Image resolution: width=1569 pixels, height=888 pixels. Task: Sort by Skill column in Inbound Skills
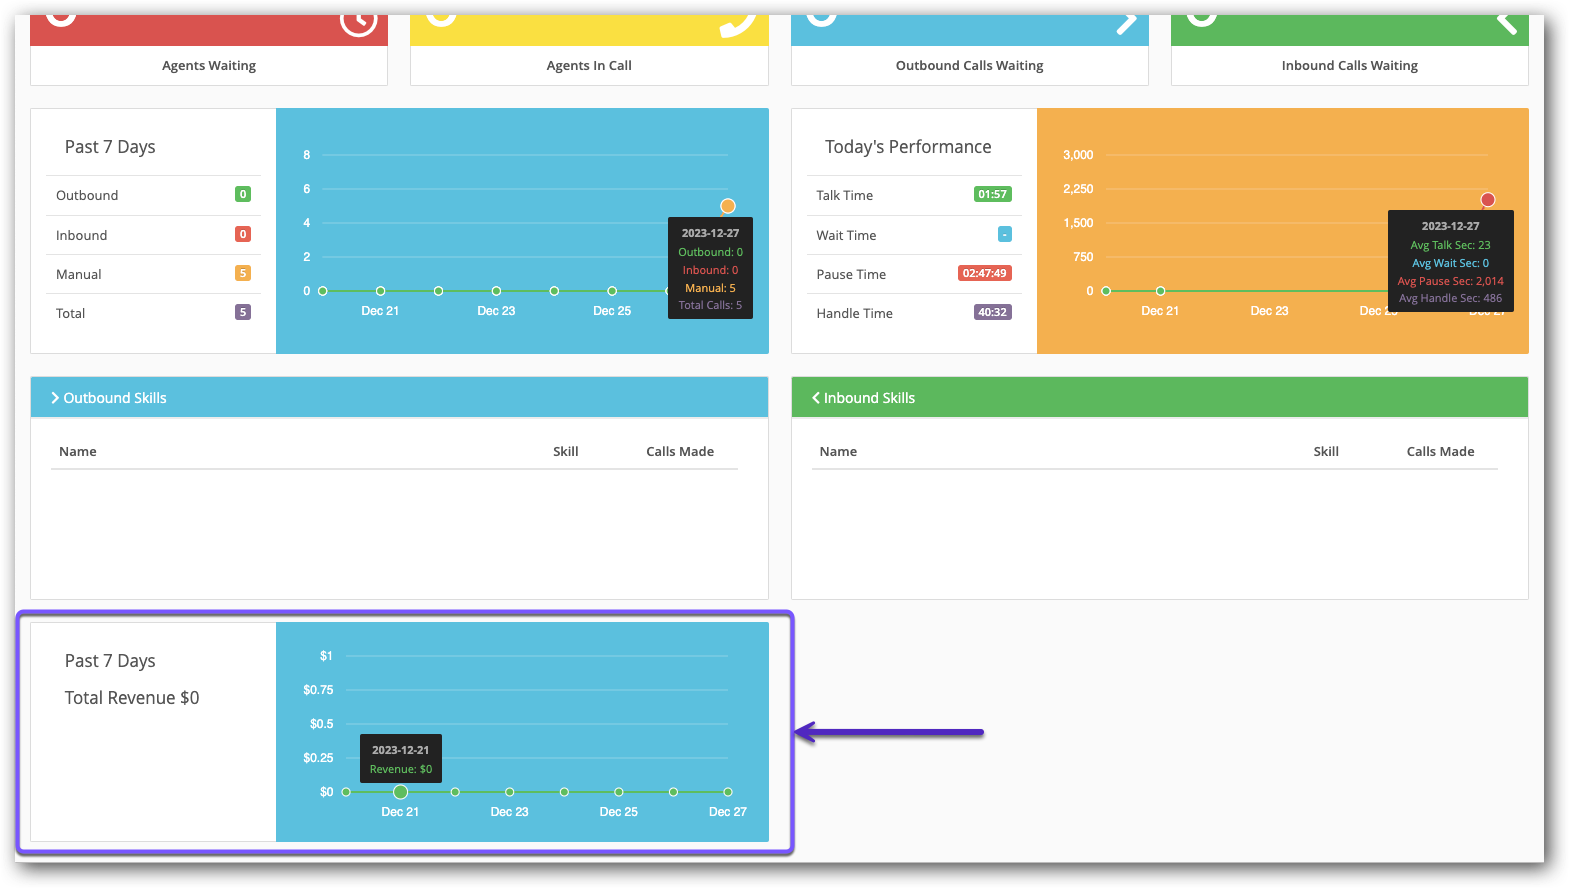click(1326, 452)
